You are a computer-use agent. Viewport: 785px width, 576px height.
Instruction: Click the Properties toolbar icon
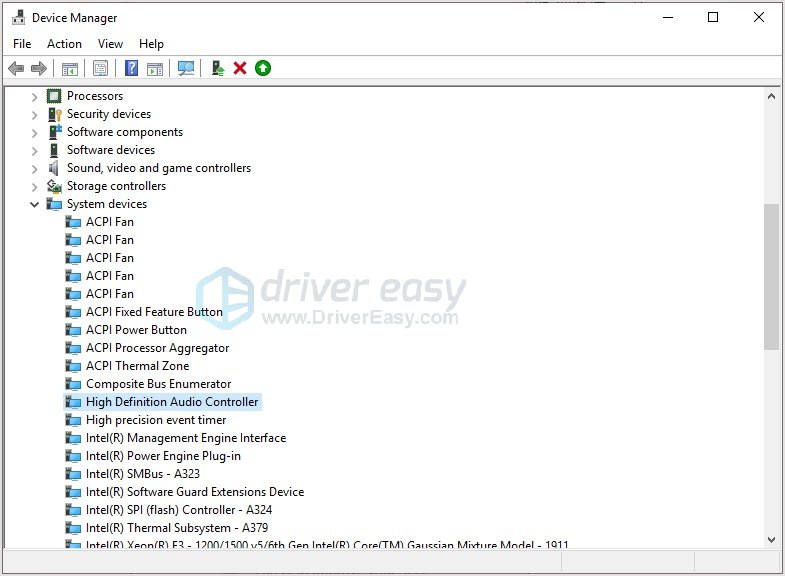coord(100,68)
